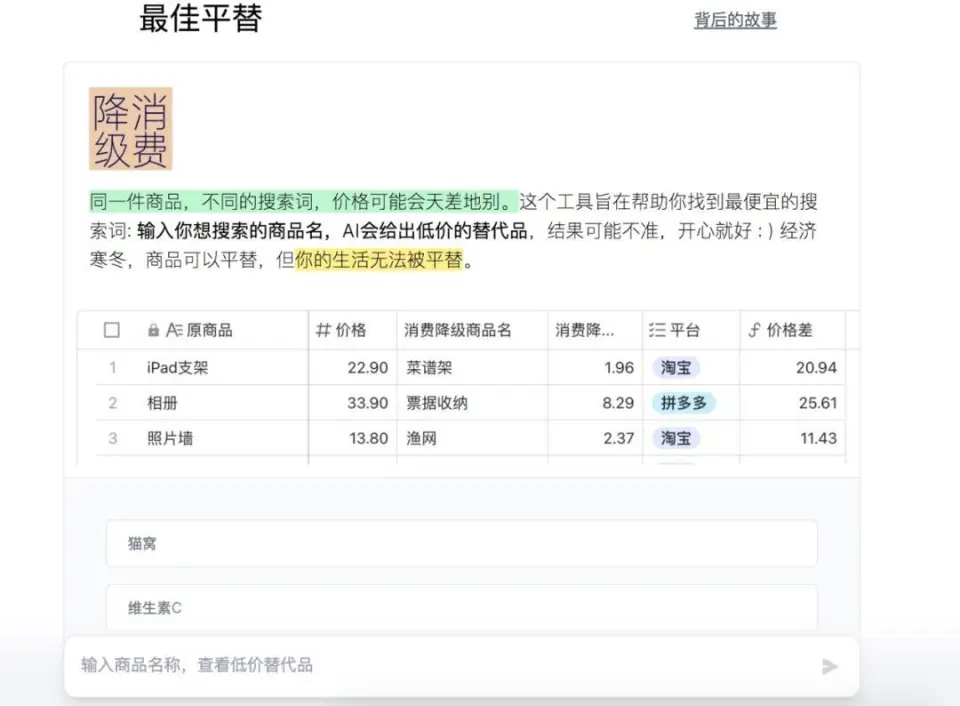Click the send arrow icon
This screenshot has height=706, width=960.
pyautogui.click(x=829, y=666)
